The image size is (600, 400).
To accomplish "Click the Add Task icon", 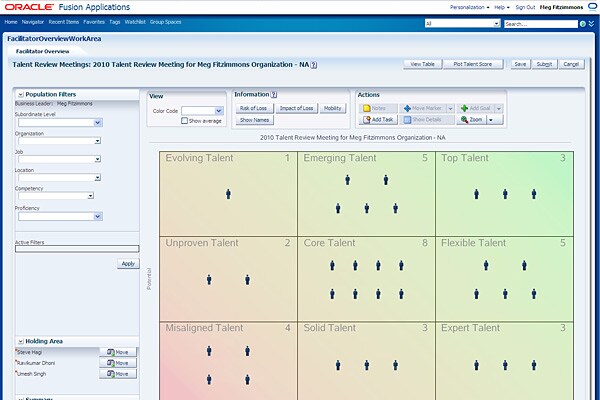I will click(366, 120).
